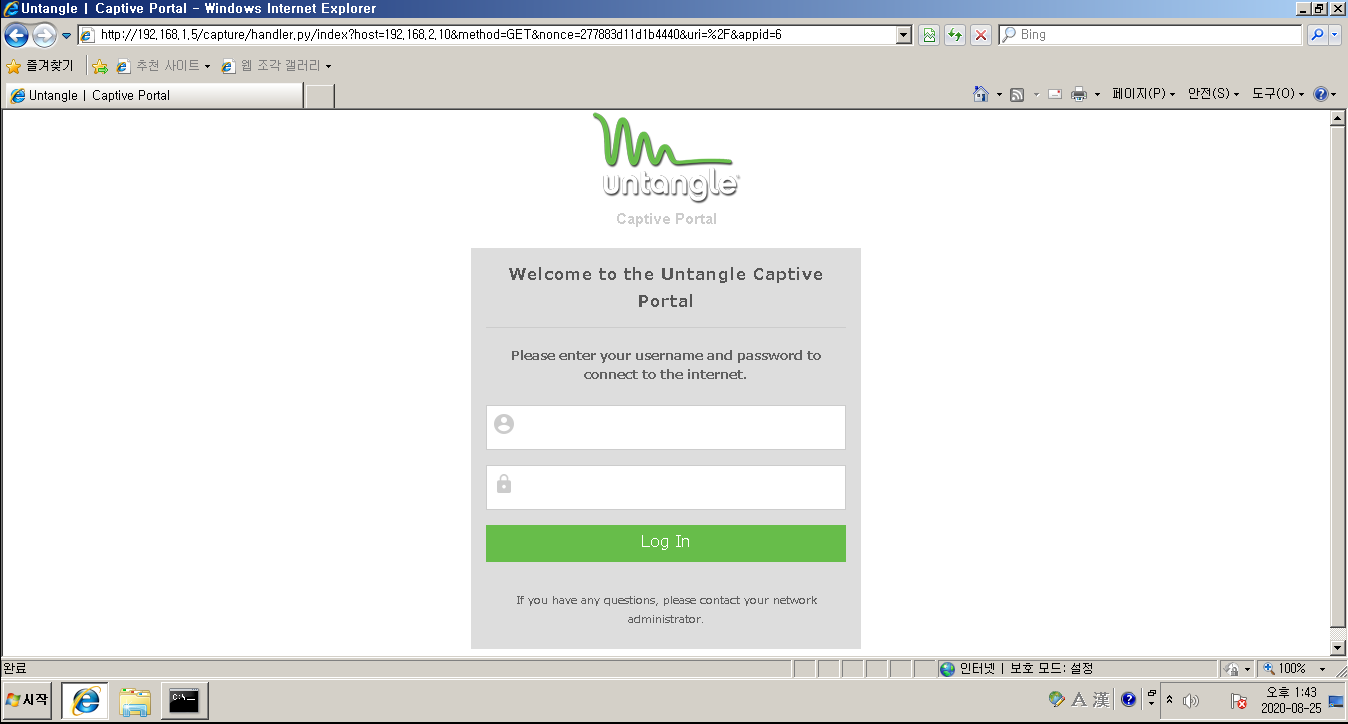
Task: Open Command Prompt taskbar icon
Action: [185, 701]
